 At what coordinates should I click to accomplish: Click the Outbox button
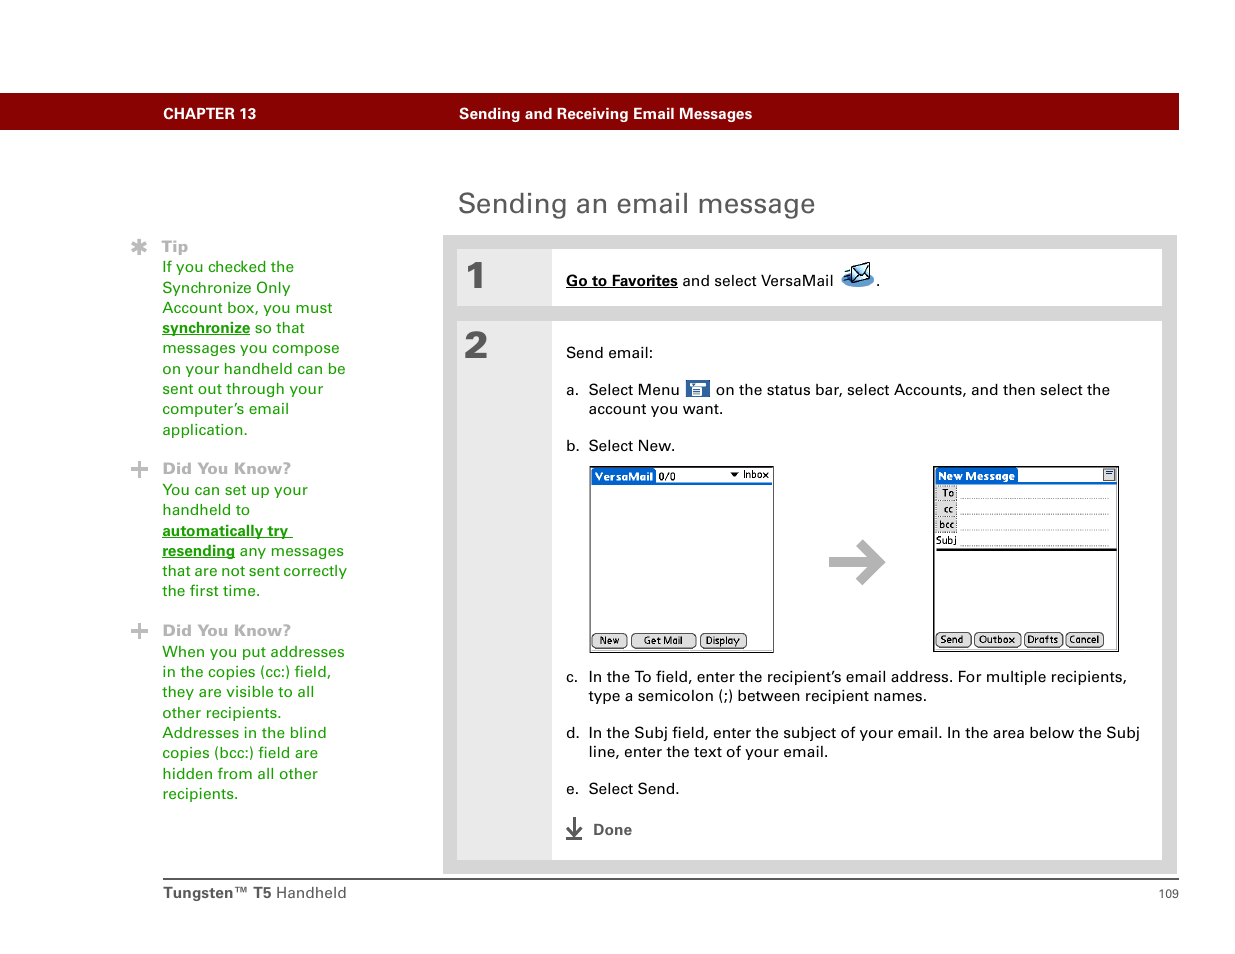pyautogui.click(x=997, y=640)
